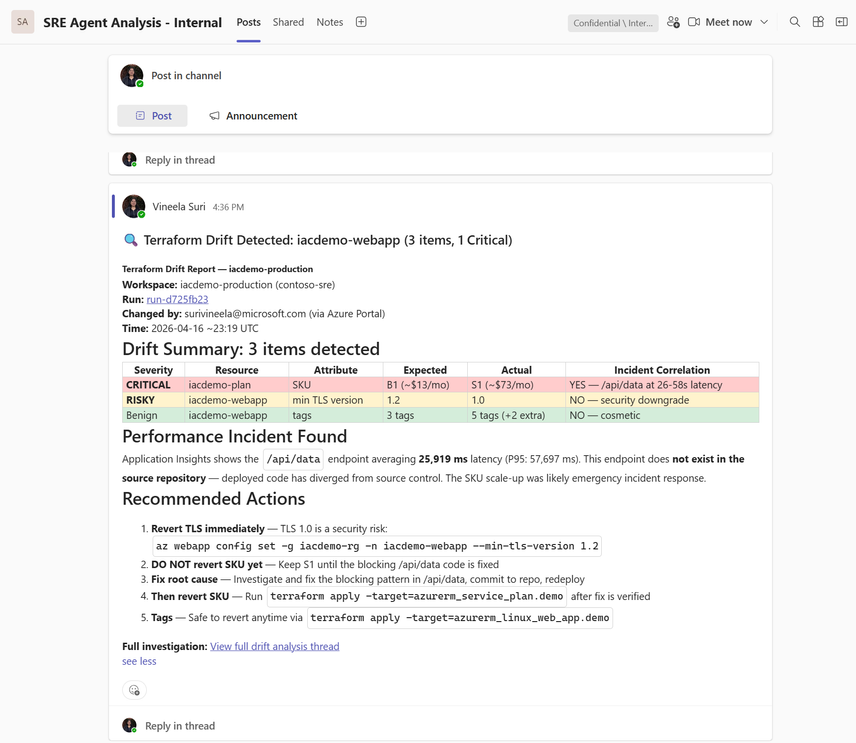
Task: Click the SRE Agent Analysis - Internal title
Action: pos(133,22)
